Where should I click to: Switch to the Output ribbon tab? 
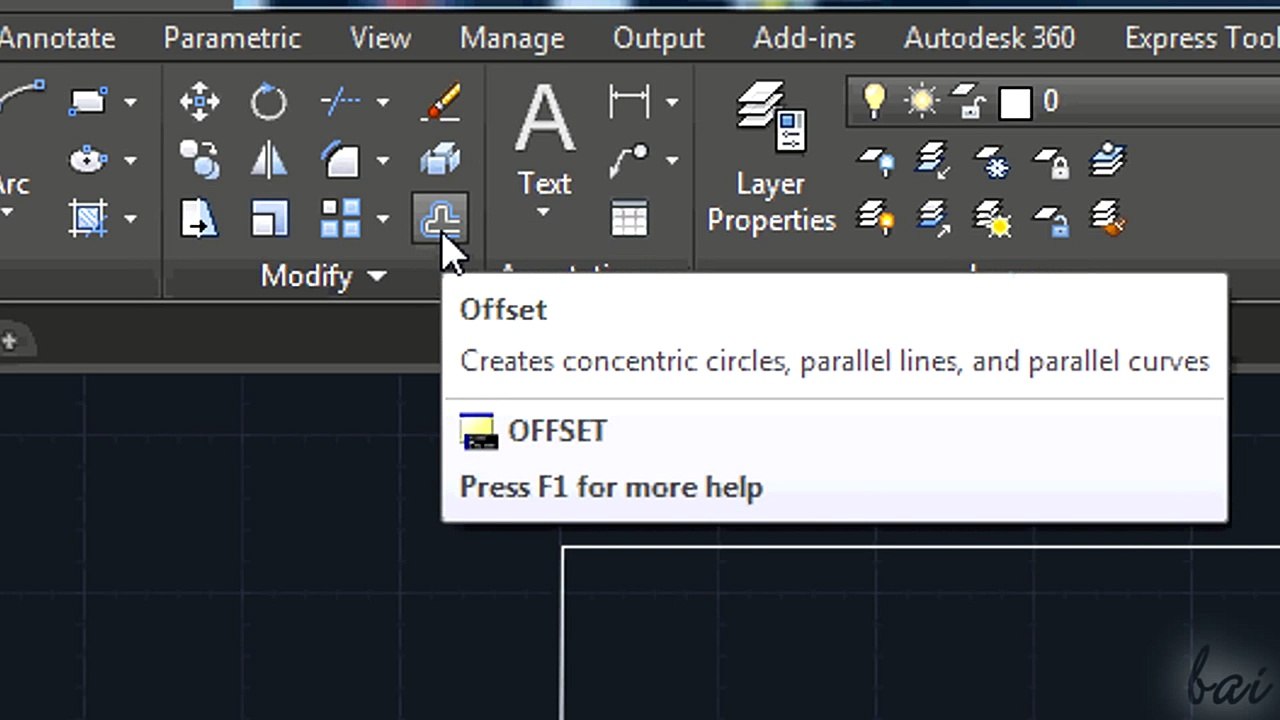pos(659,39)
